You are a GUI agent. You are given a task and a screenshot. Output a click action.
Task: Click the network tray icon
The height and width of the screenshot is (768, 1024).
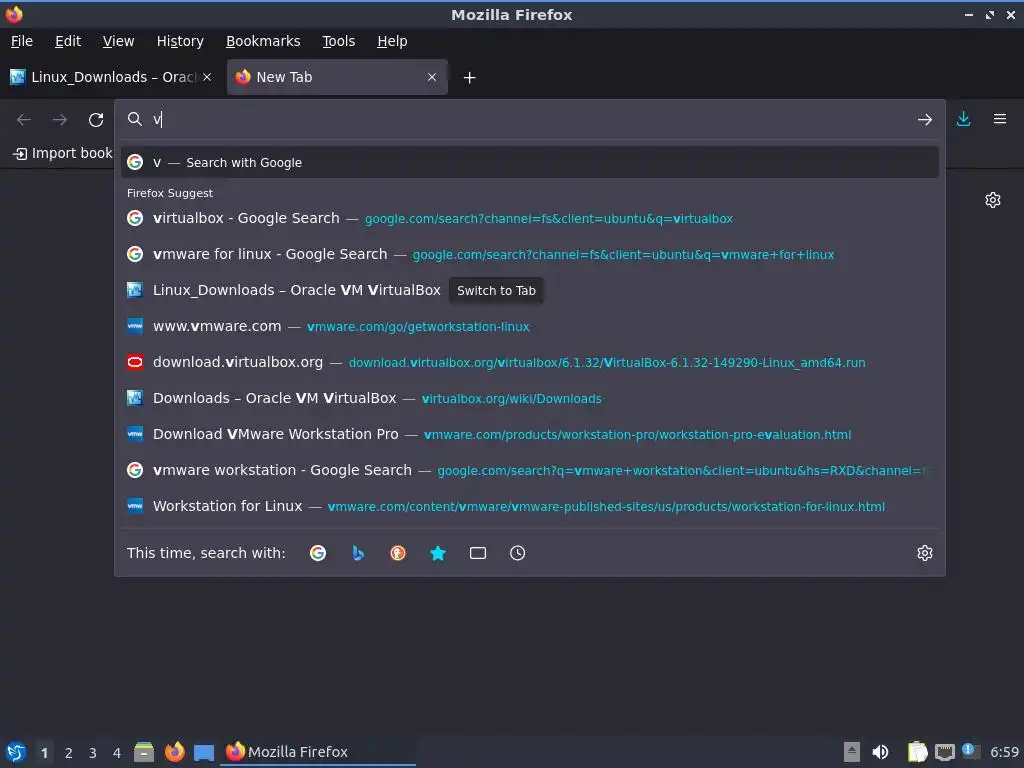[944, 752]
